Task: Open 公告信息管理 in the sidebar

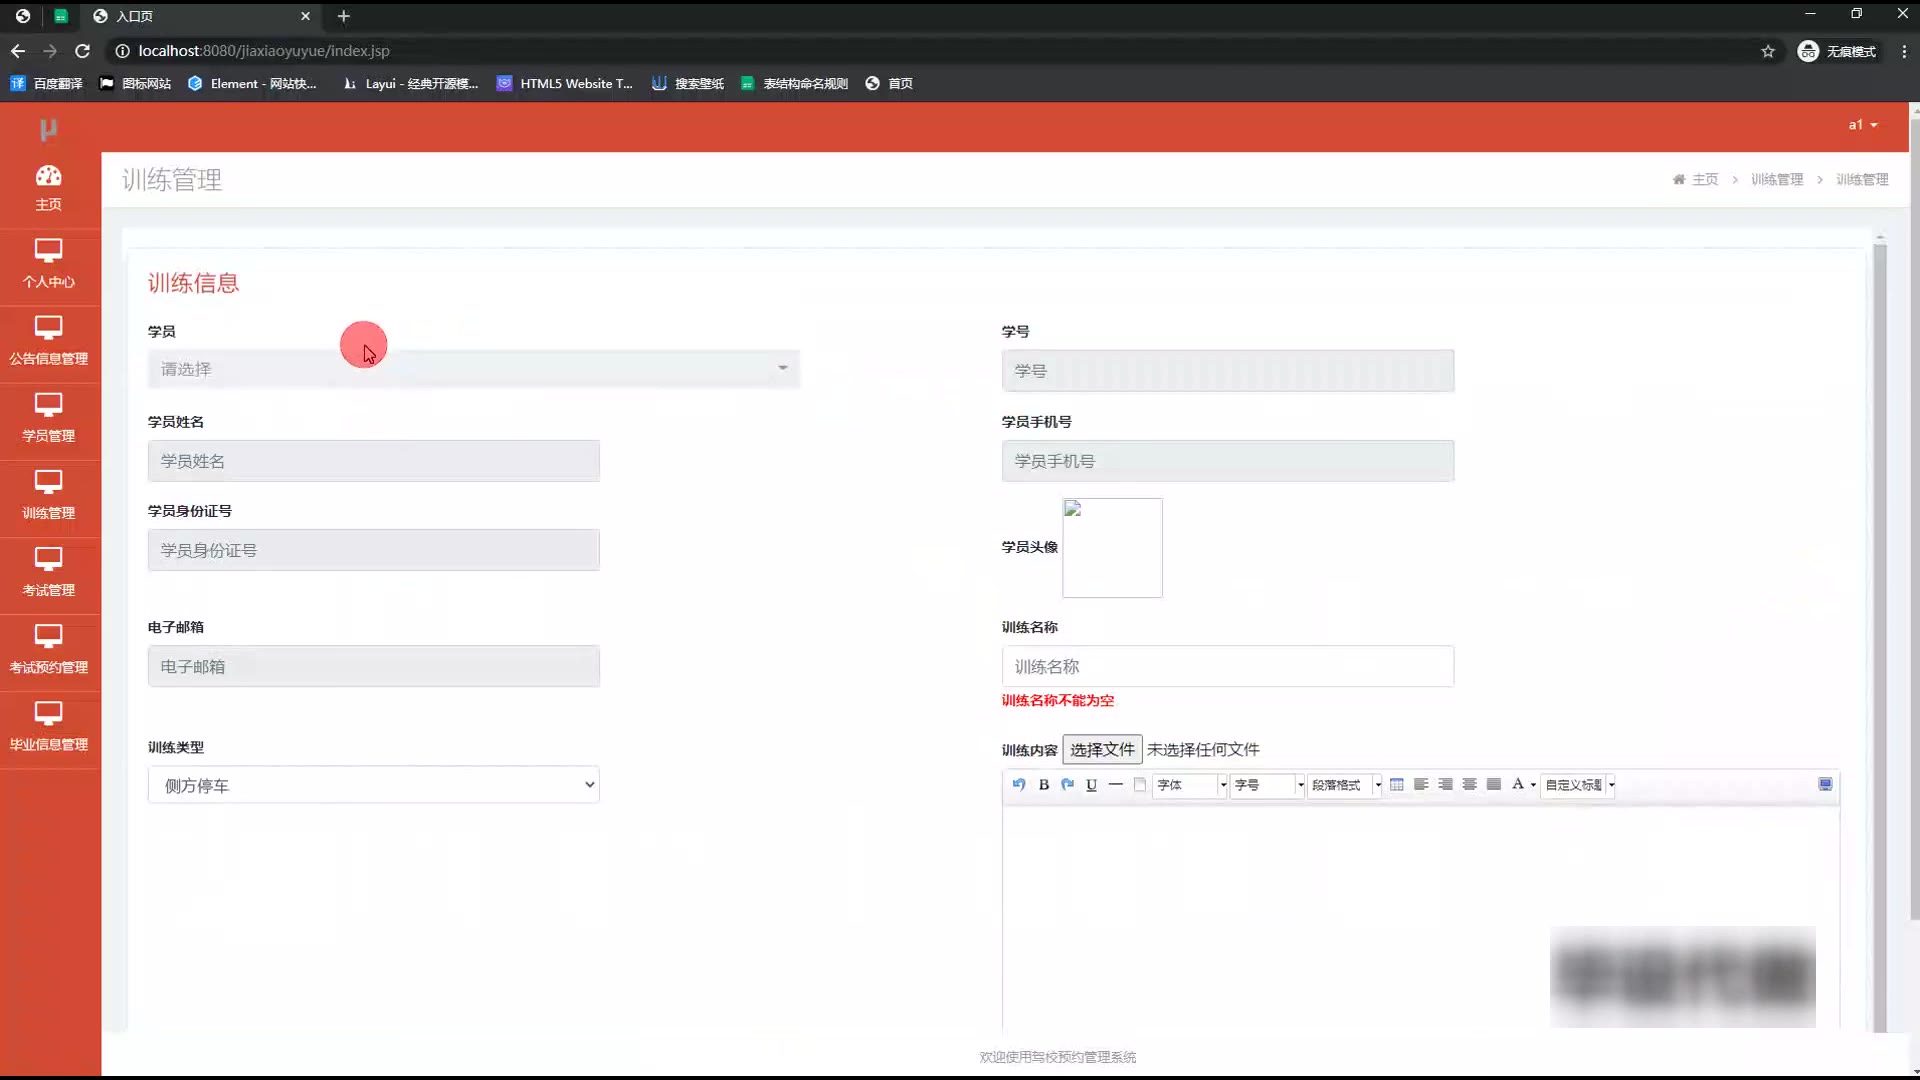Action: pos(49,342)
